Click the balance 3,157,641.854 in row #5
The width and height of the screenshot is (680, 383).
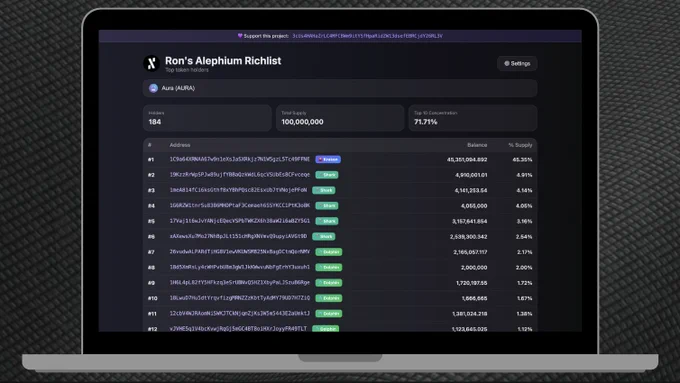click(x=470, y=221)
